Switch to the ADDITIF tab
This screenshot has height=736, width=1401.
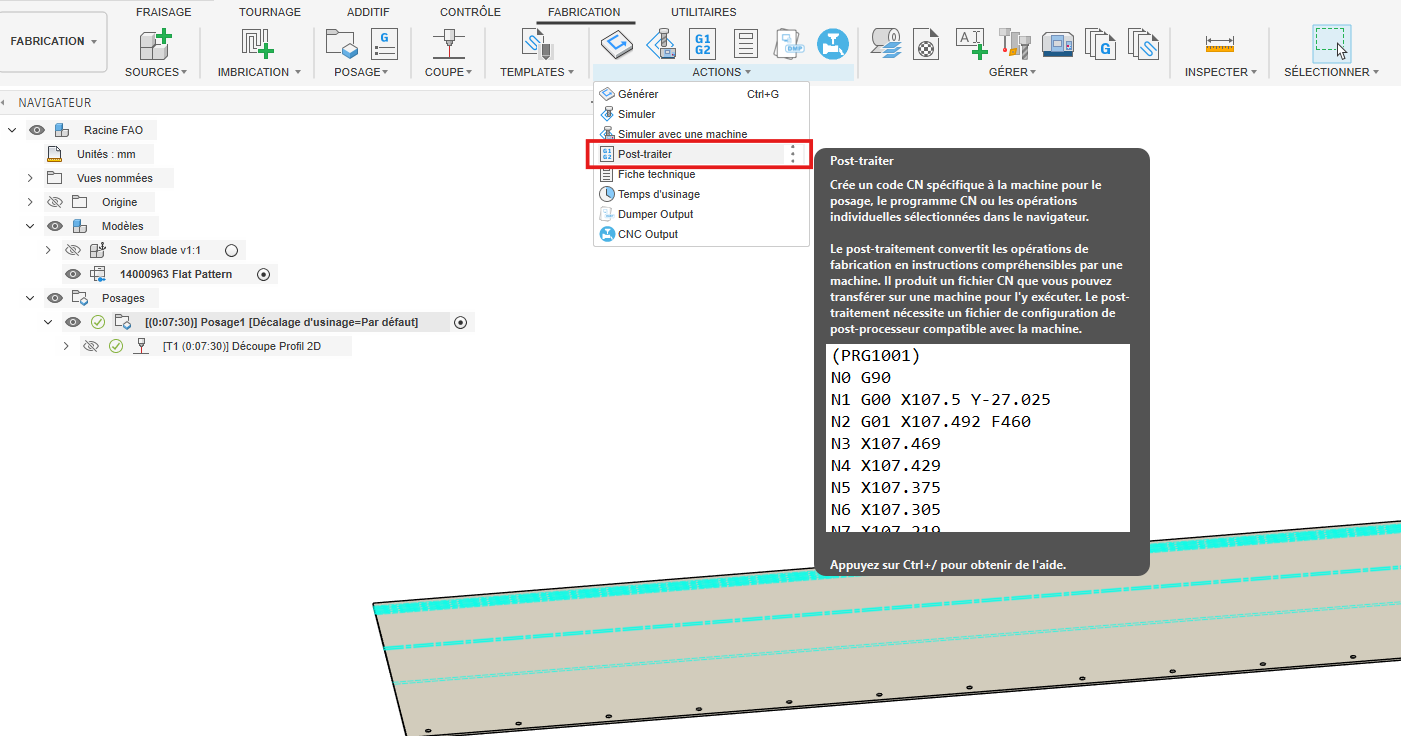[x=368, y=12]
